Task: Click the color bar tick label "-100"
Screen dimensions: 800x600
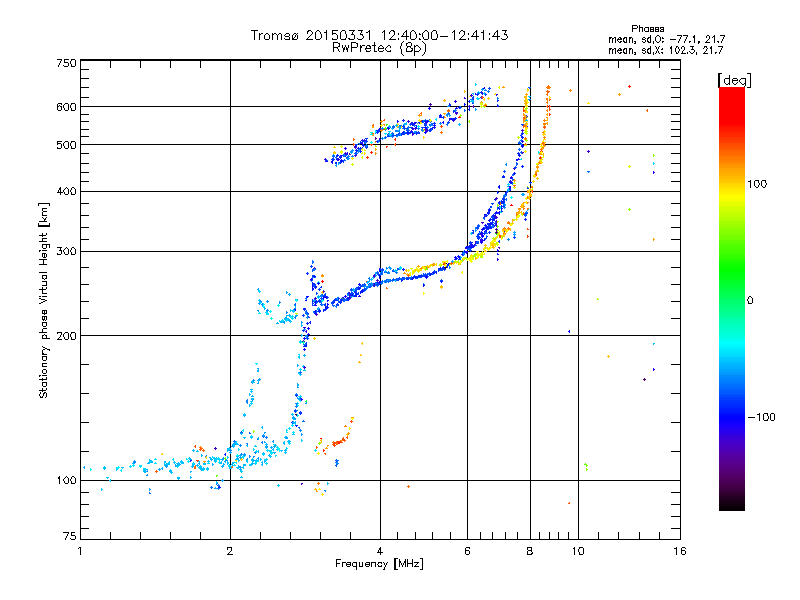Action: coord(761,417)
